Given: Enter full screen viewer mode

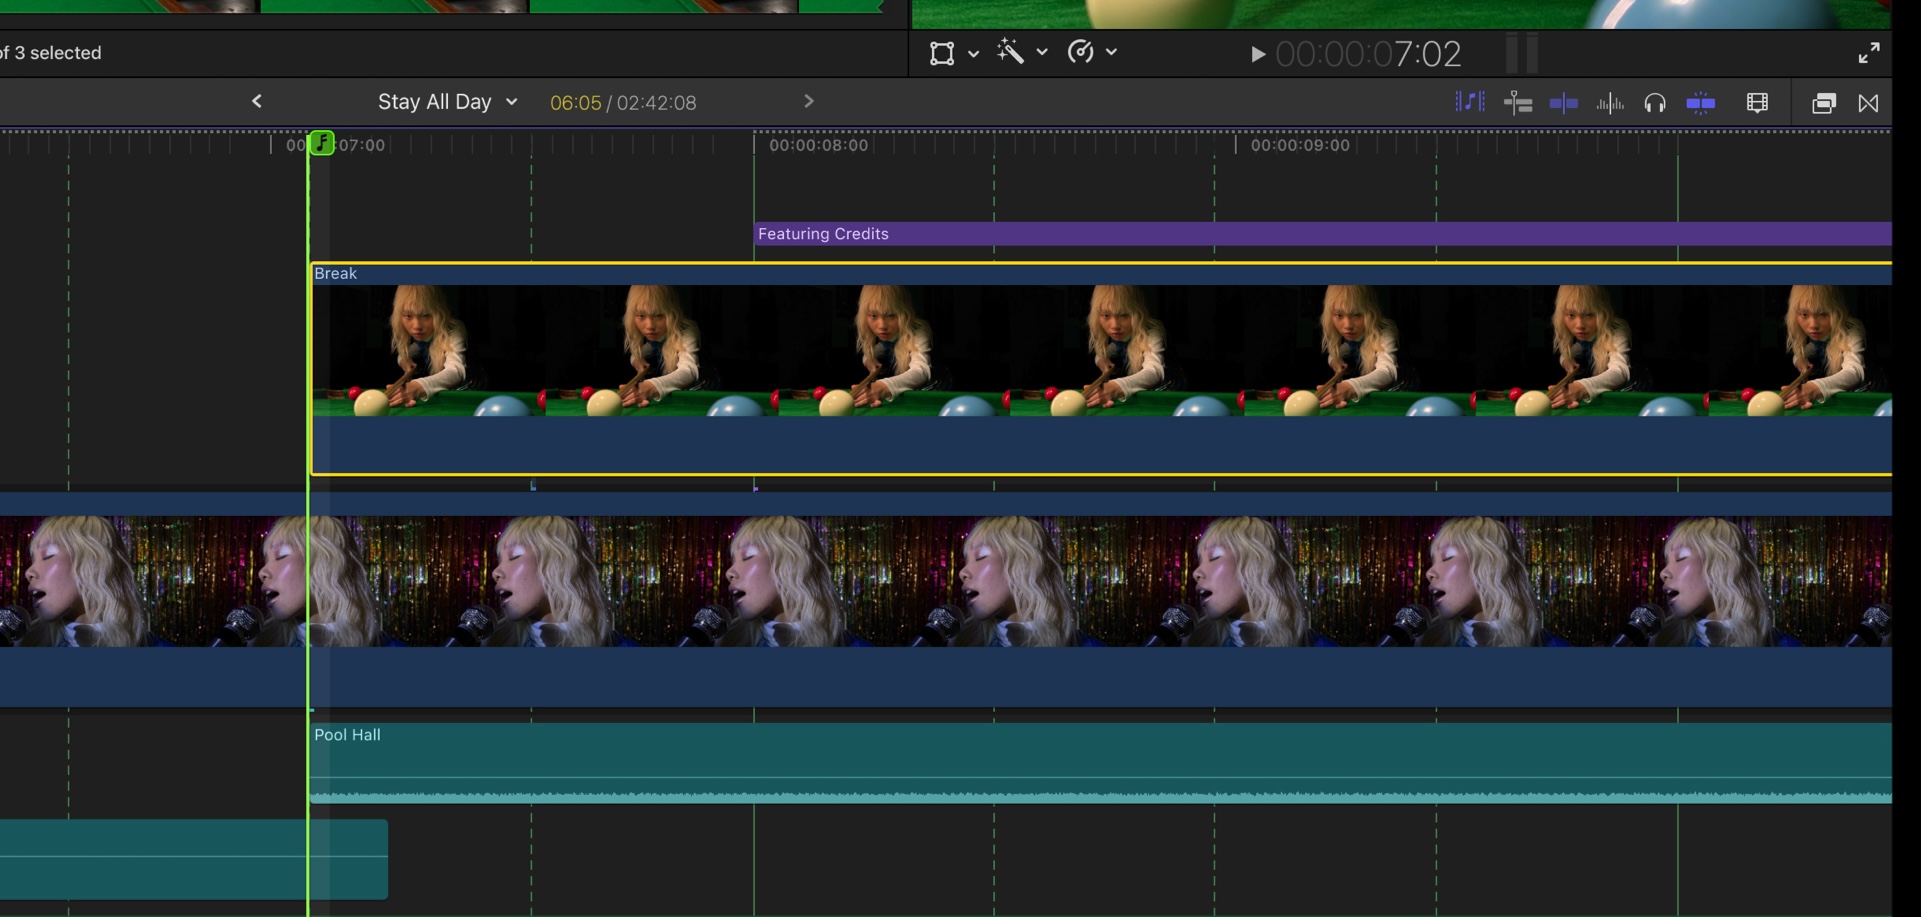Looking at the screenshot, I should click(x=1868, y=53).
